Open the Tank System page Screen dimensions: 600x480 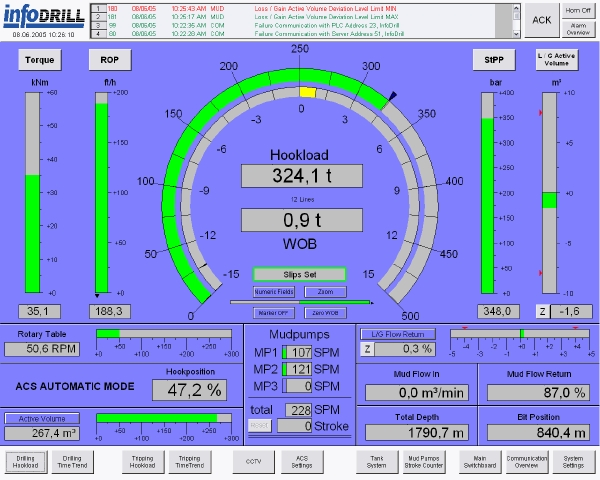coord(377,462)
